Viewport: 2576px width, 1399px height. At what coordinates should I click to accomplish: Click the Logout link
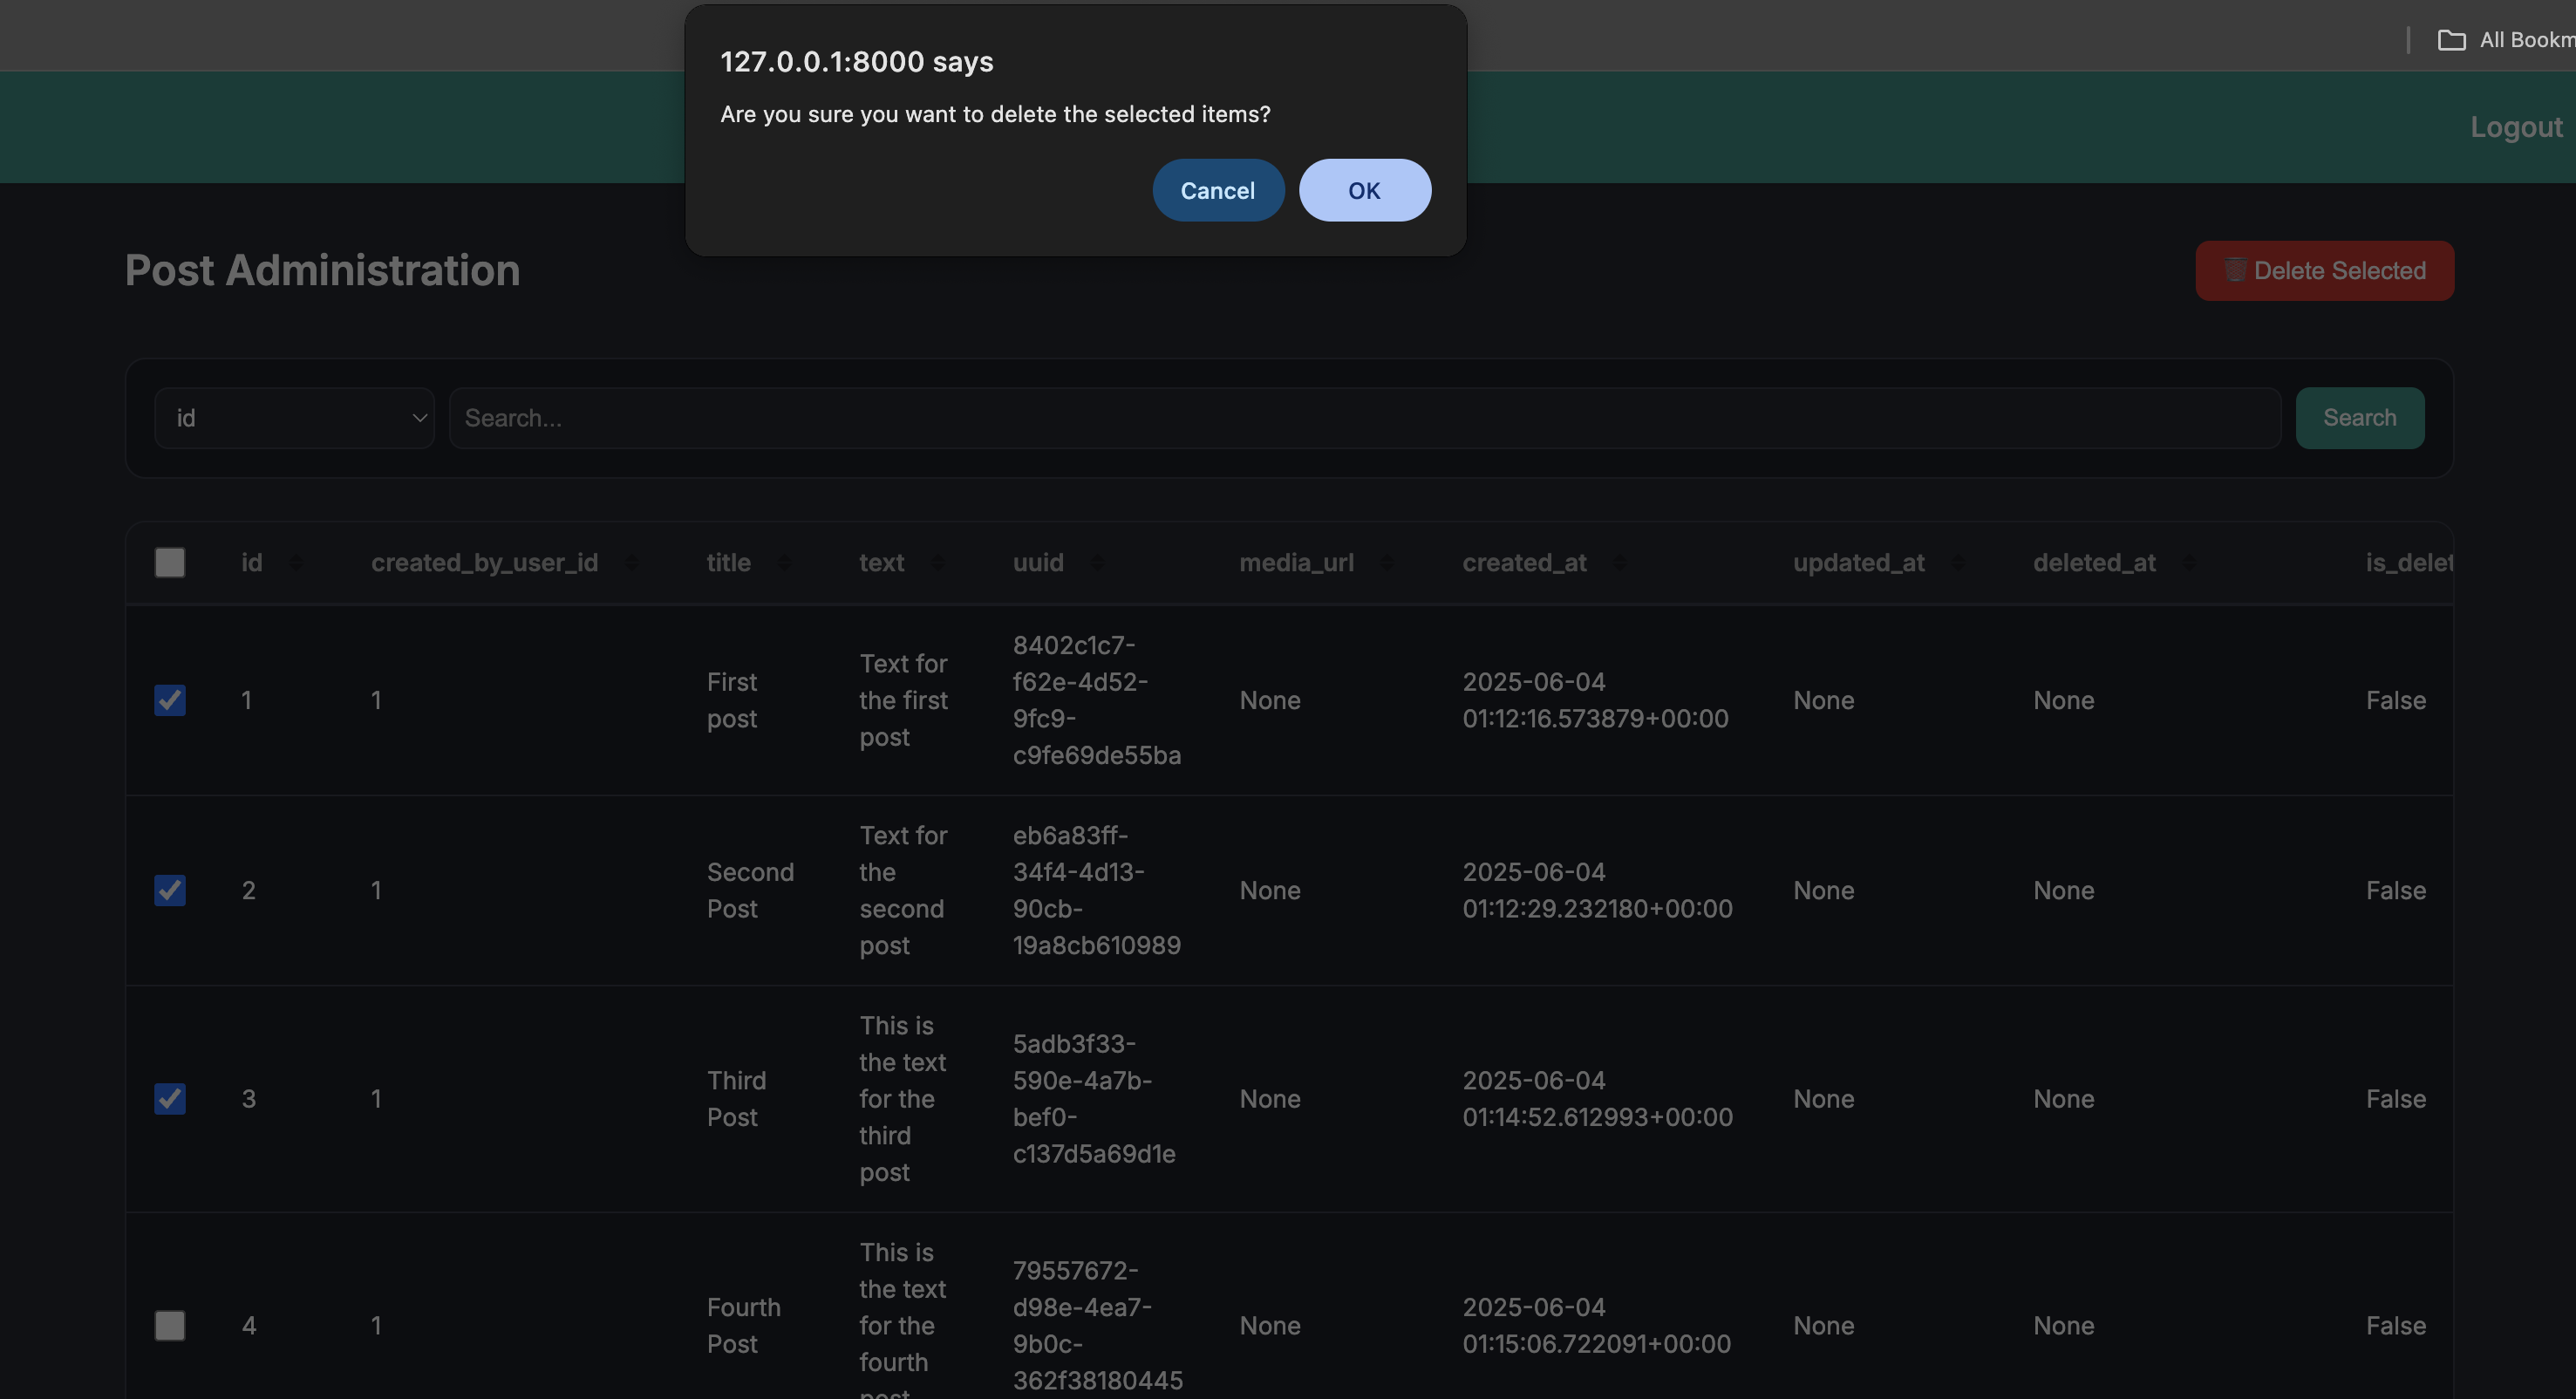pos(2516,127)
